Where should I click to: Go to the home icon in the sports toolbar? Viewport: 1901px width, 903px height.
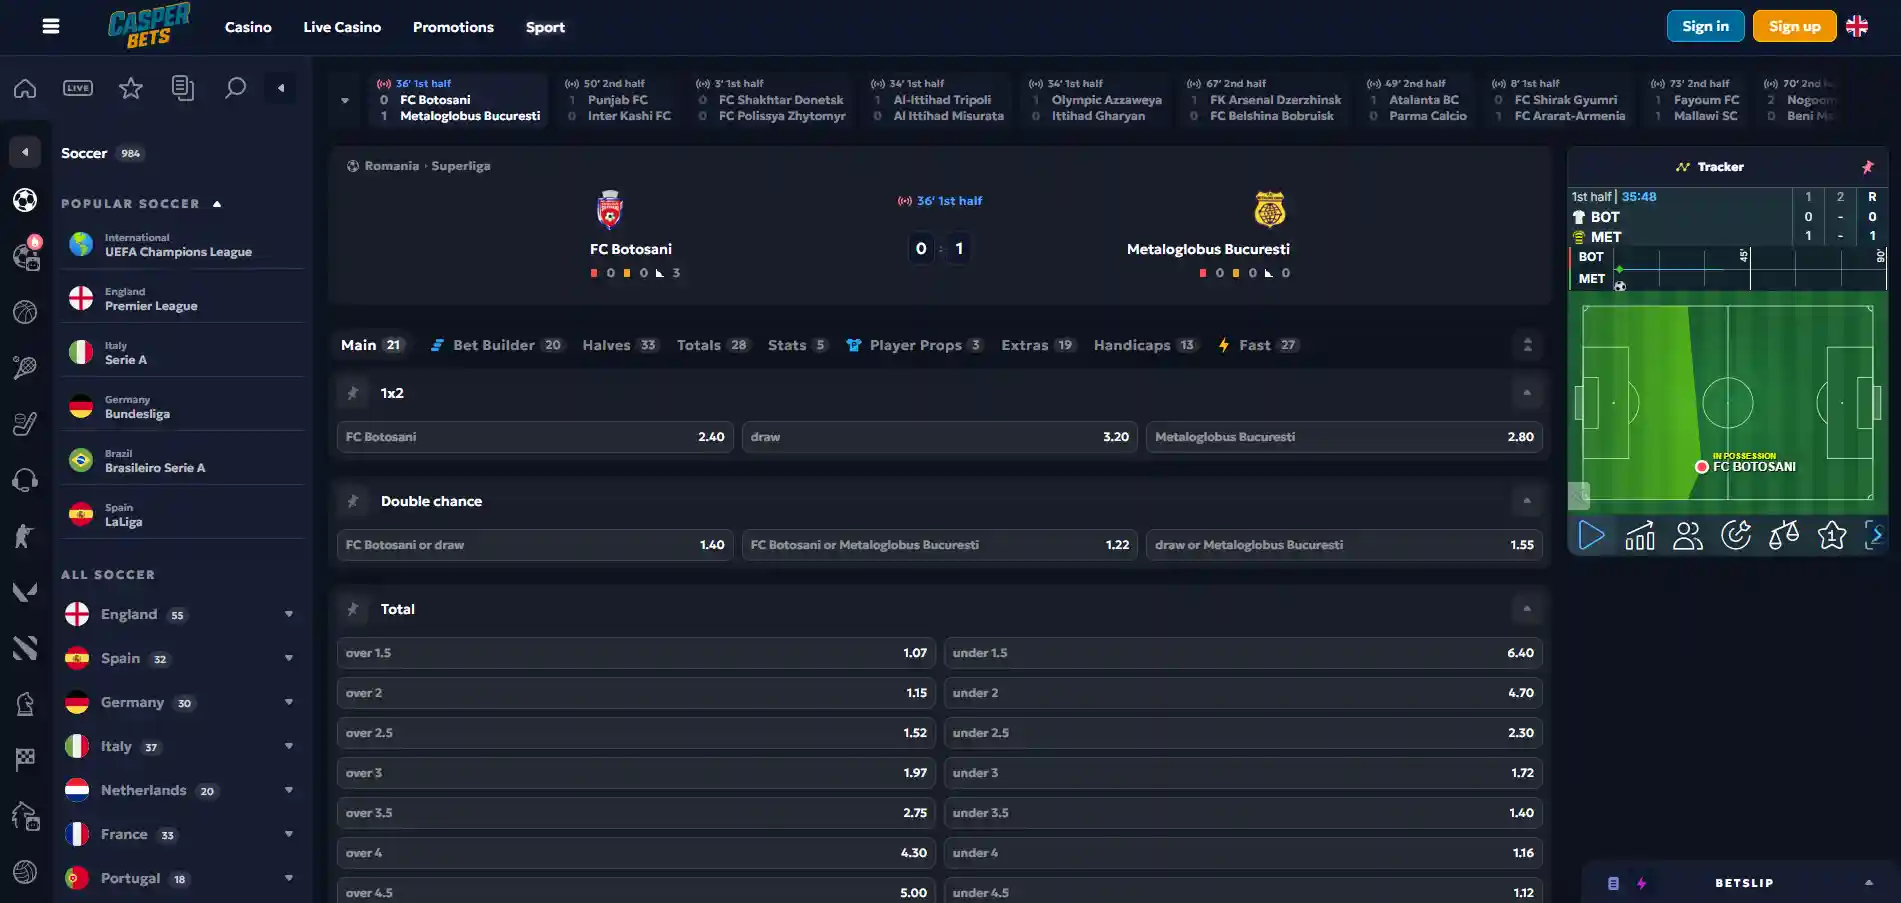(25, 88)
